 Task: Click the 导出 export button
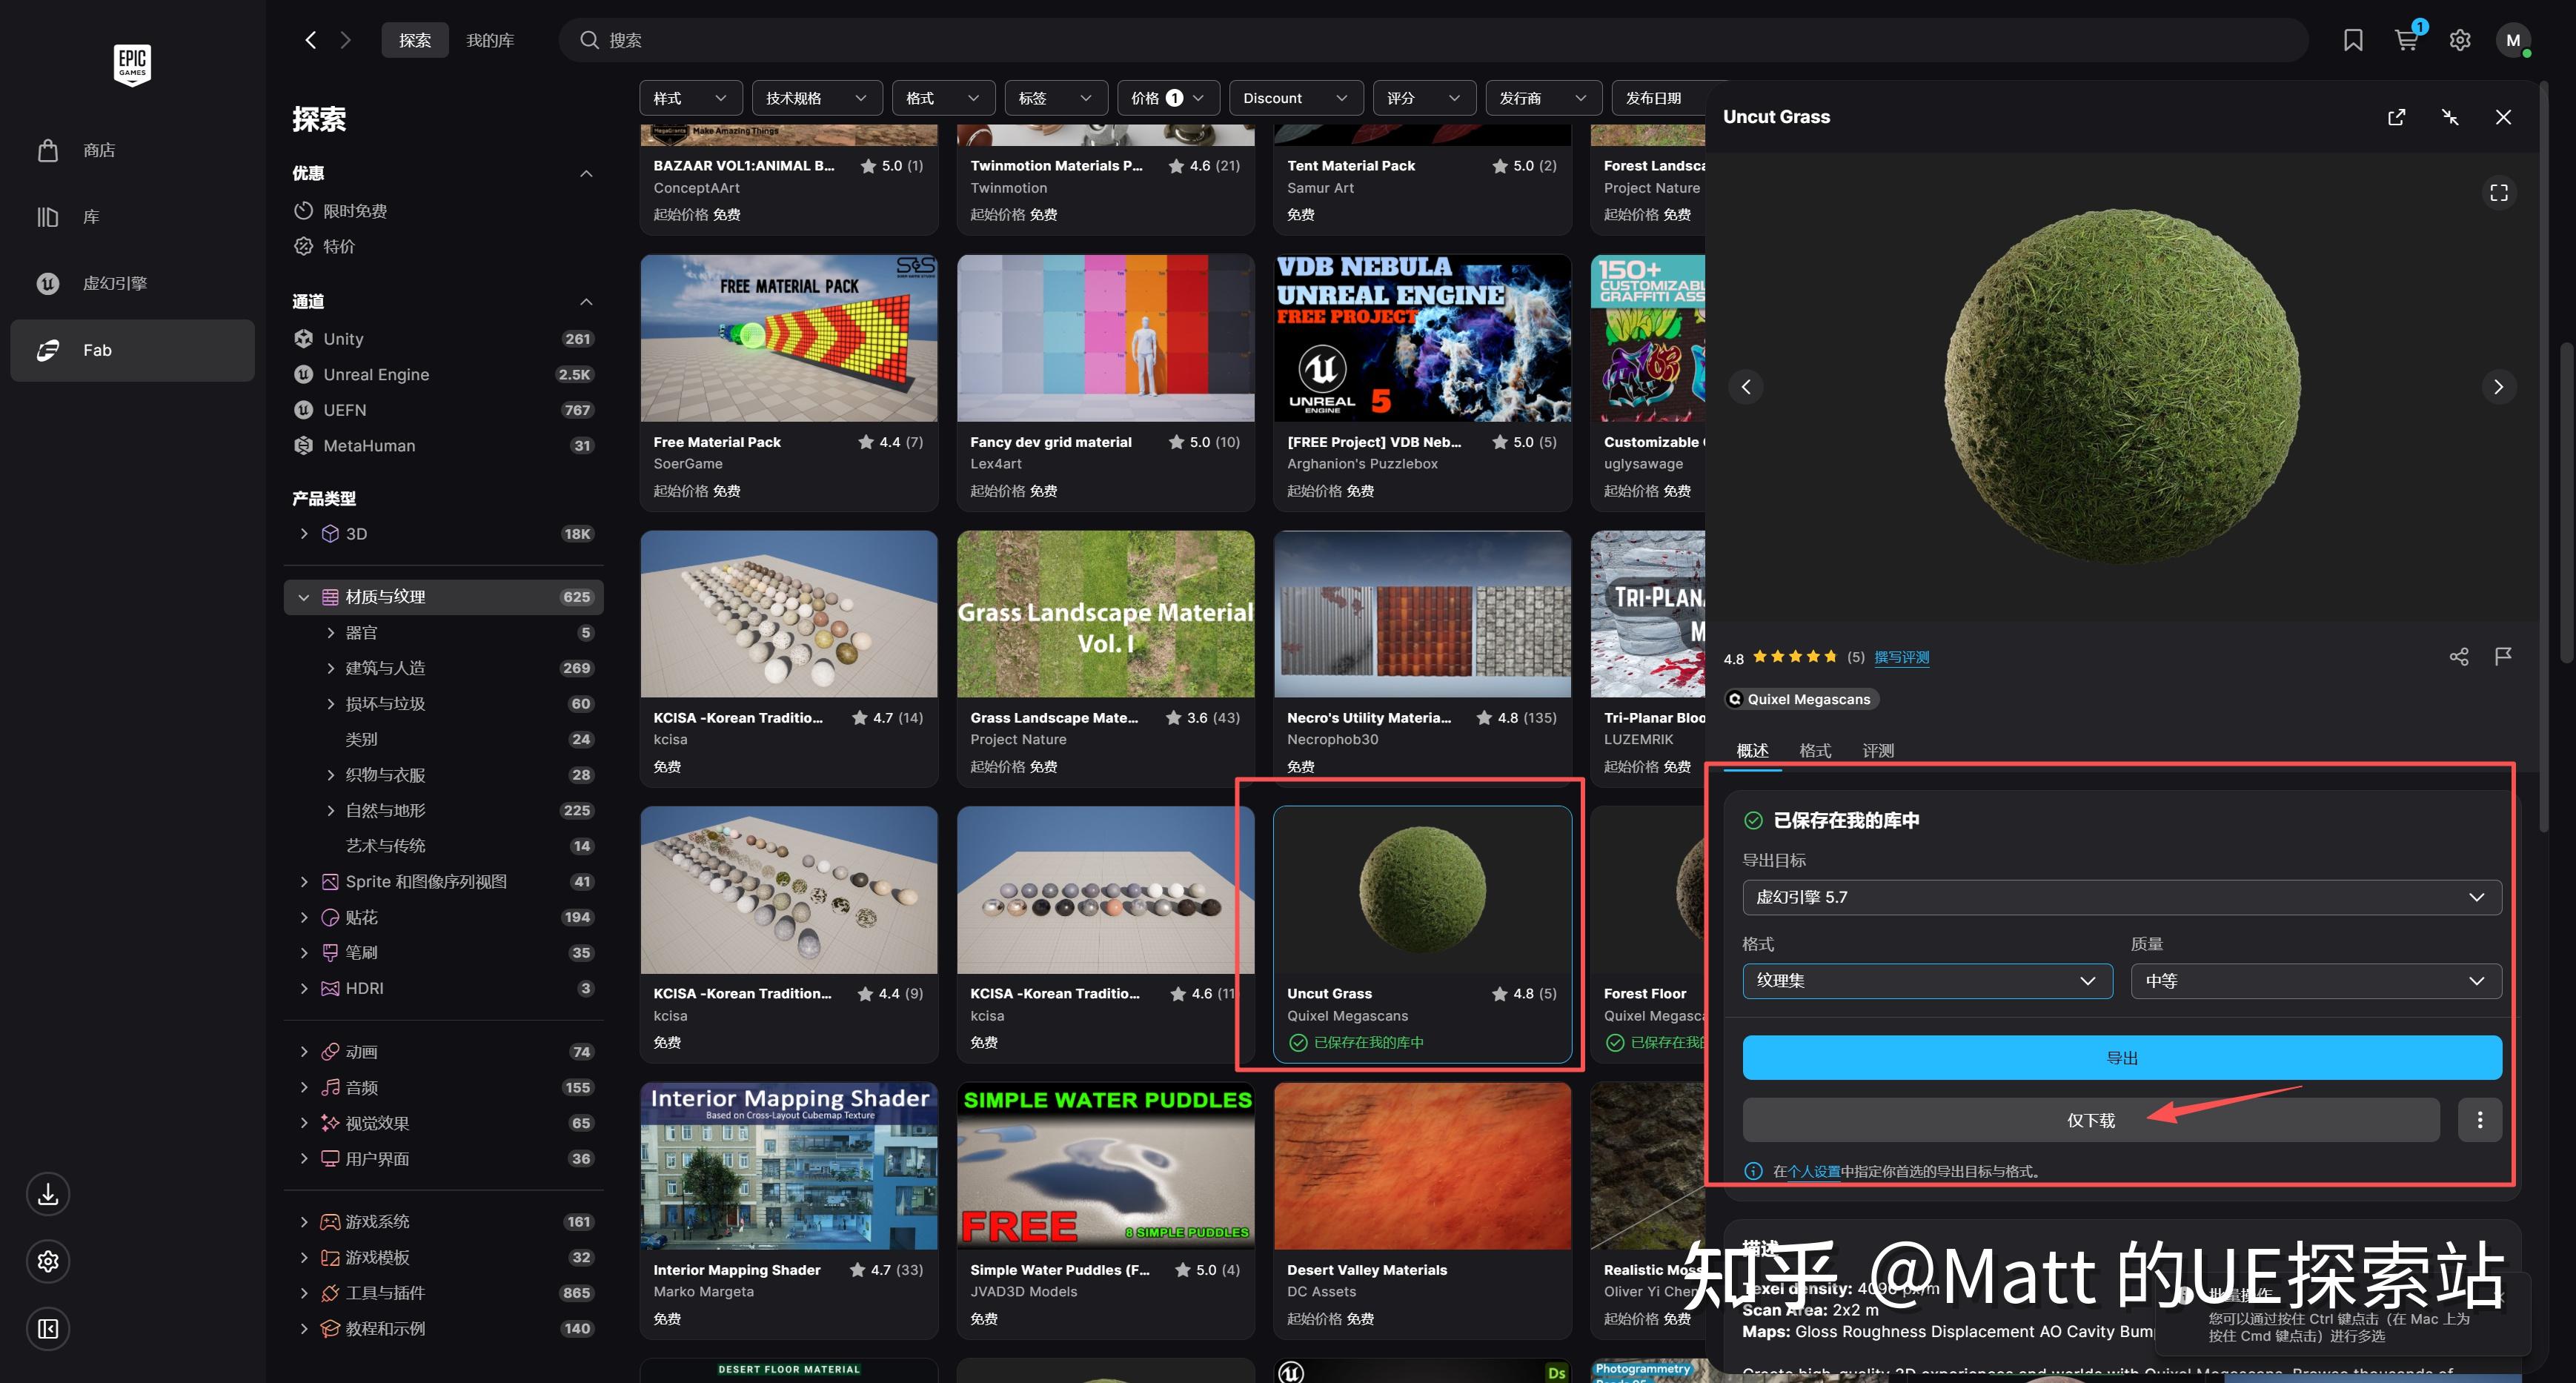2122,1057
